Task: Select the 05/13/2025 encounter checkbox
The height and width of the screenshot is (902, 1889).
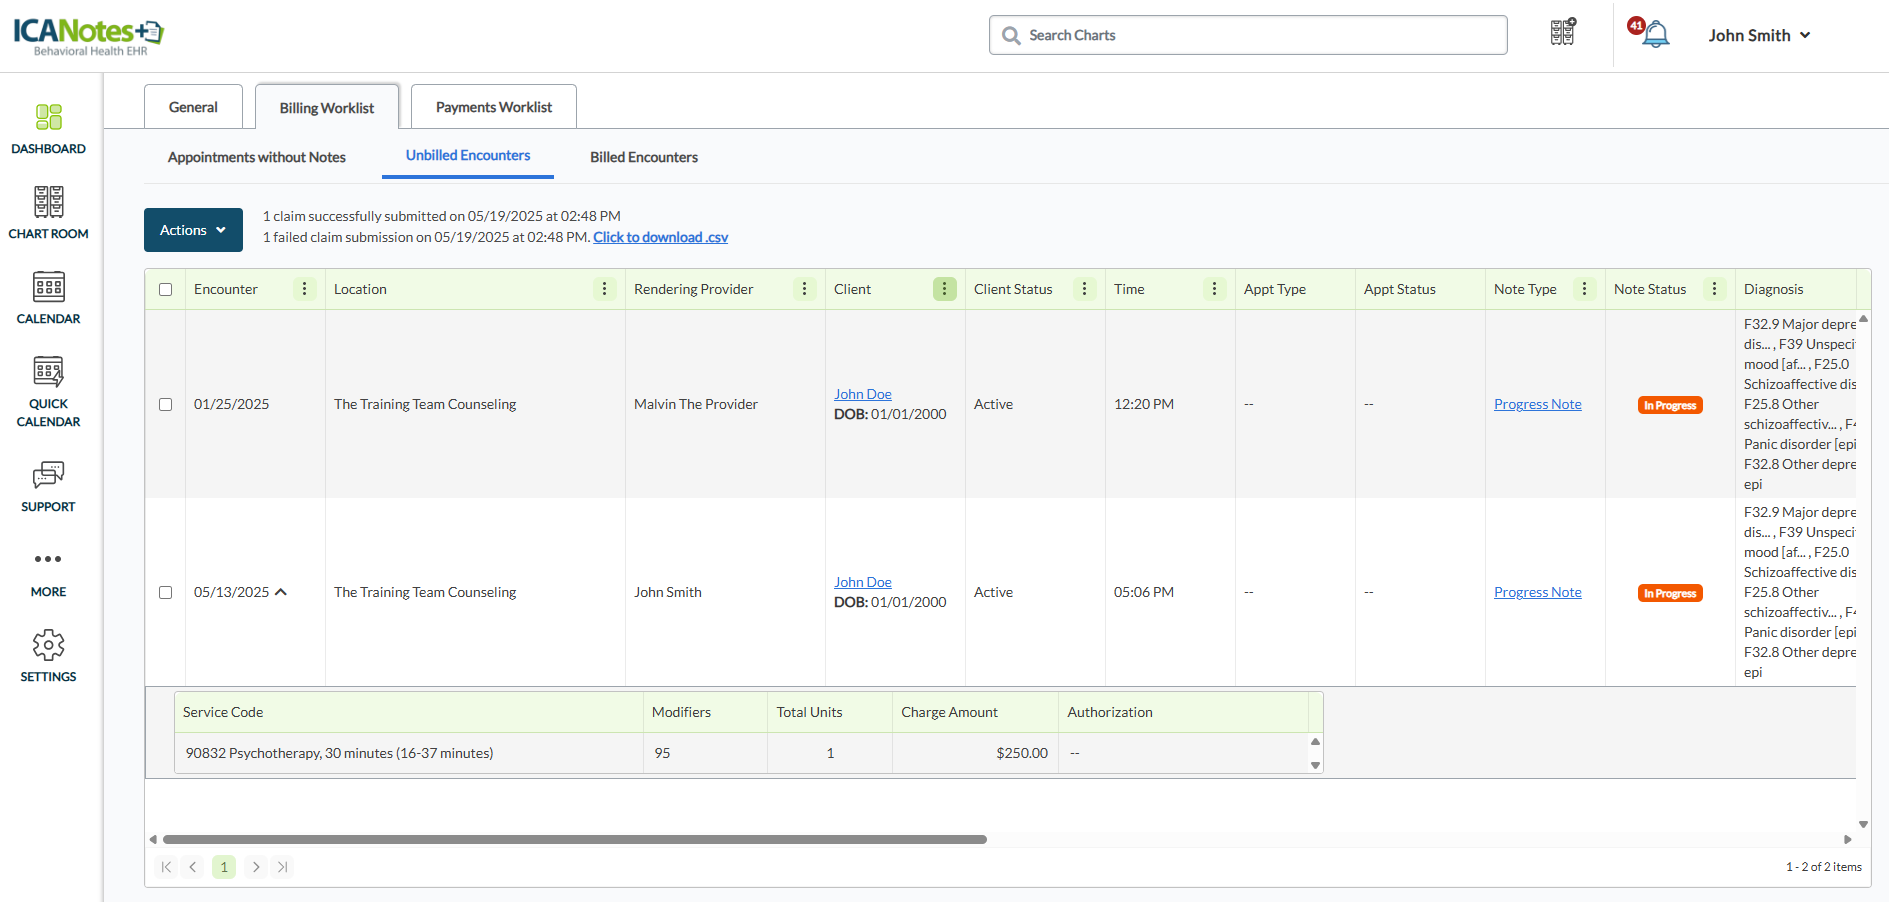Action: click(x=166, y=593)
